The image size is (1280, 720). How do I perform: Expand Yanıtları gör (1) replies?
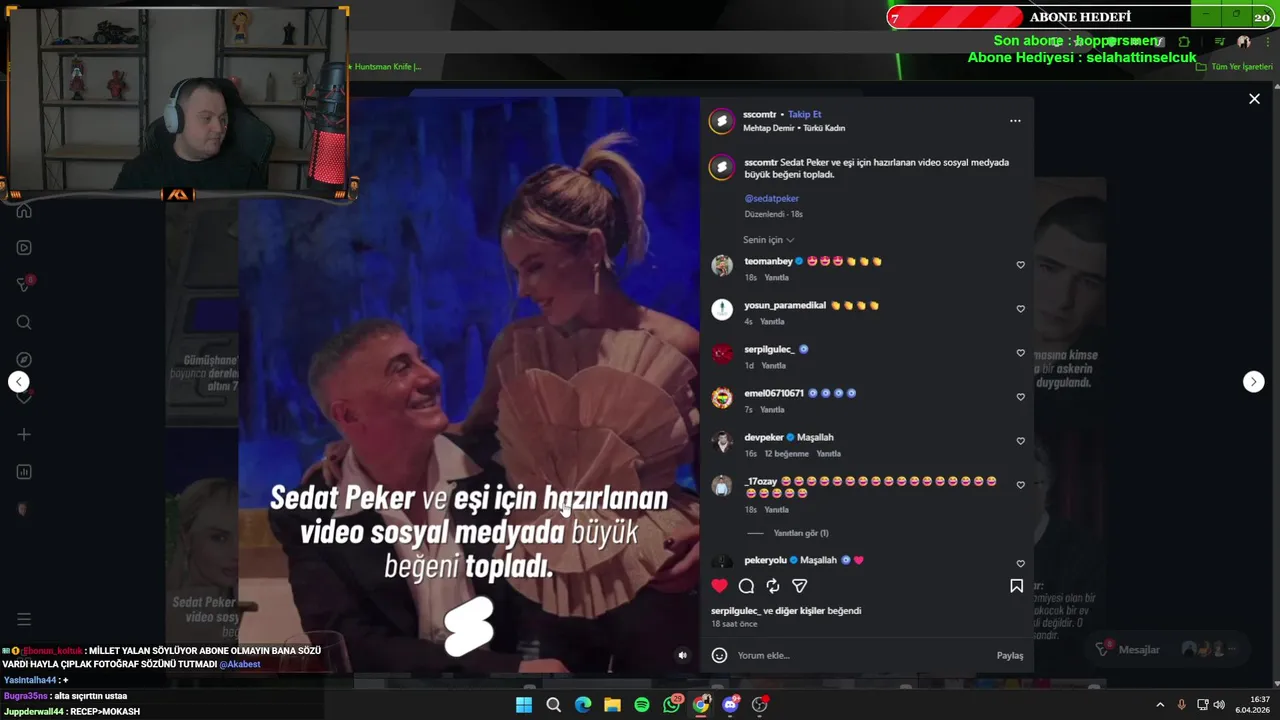800,533
